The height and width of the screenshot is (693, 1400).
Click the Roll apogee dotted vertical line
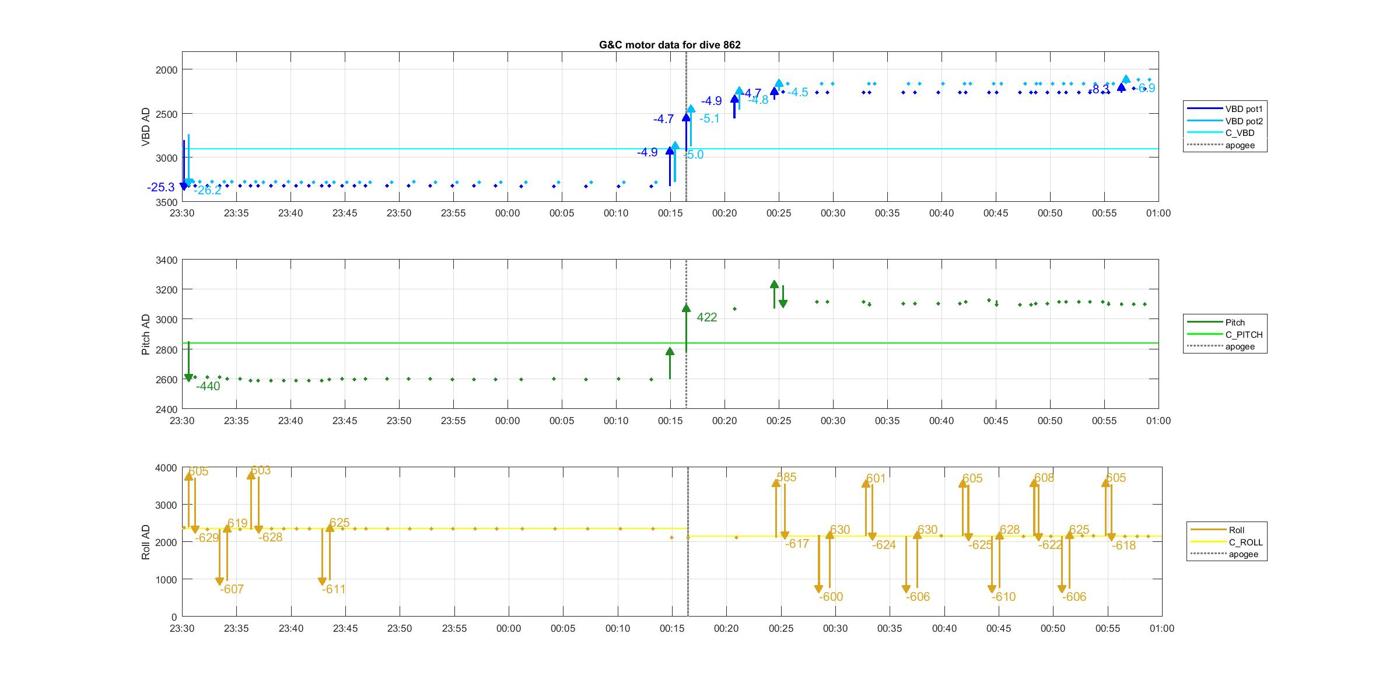pyautogui.click(x=688, y=542)
